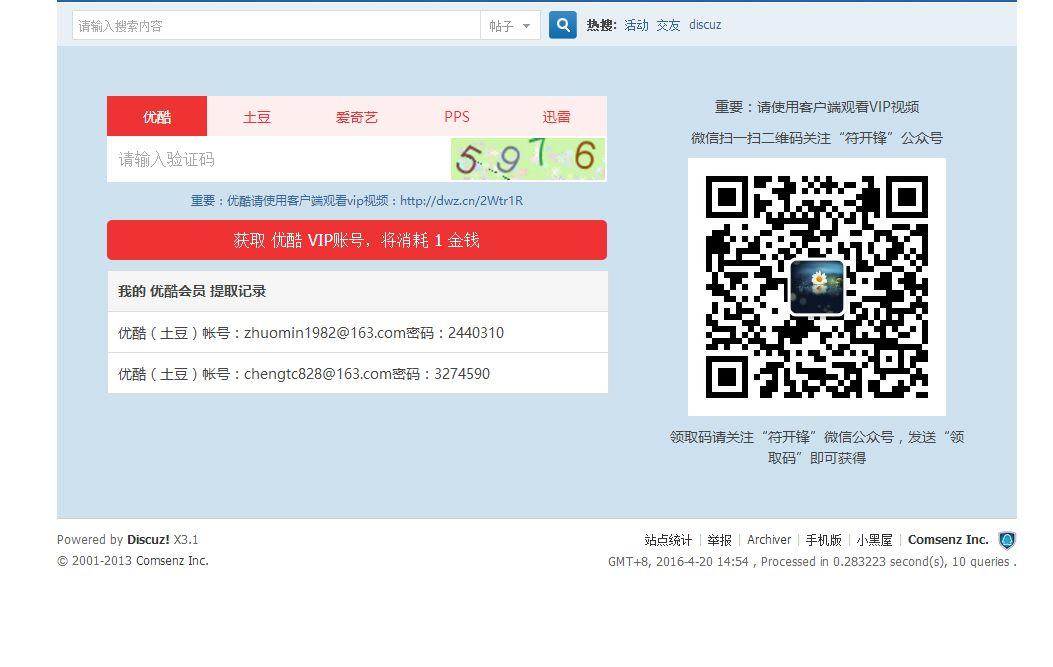Open the 帖子 search type dropdown
The image size is (1053, 667).
510,26
